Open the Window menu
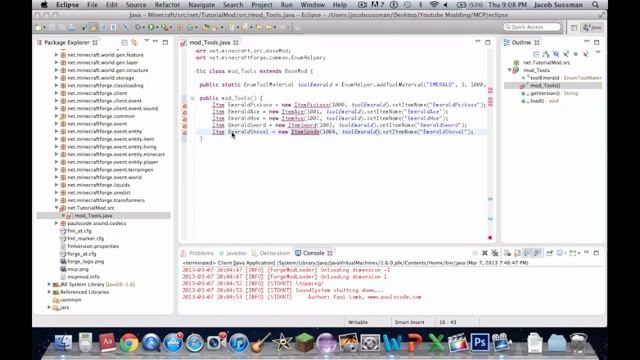Viewport: 640px width, 360px height. click(312, 5)
